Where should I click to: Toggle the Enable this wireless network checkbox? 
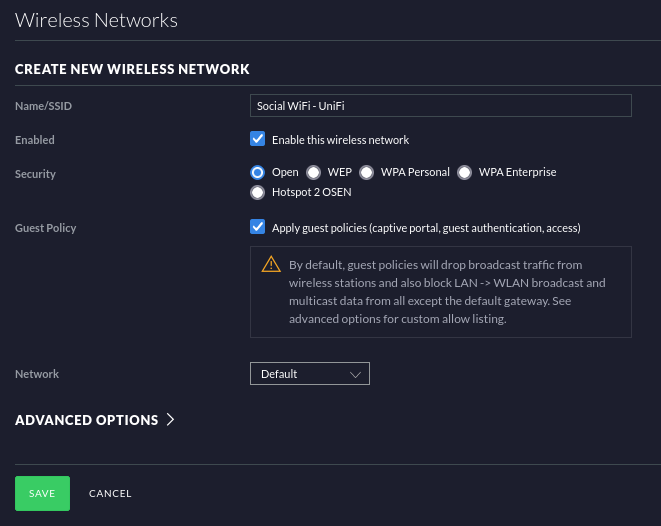(x=257, y=140)
